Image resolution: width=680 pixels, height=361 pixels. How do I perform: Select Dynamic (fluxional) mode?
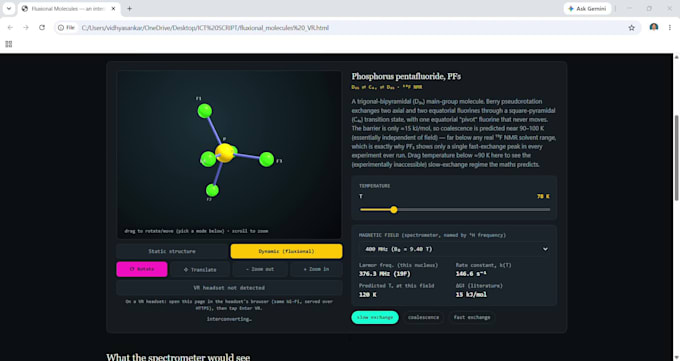tap(286, 251)
